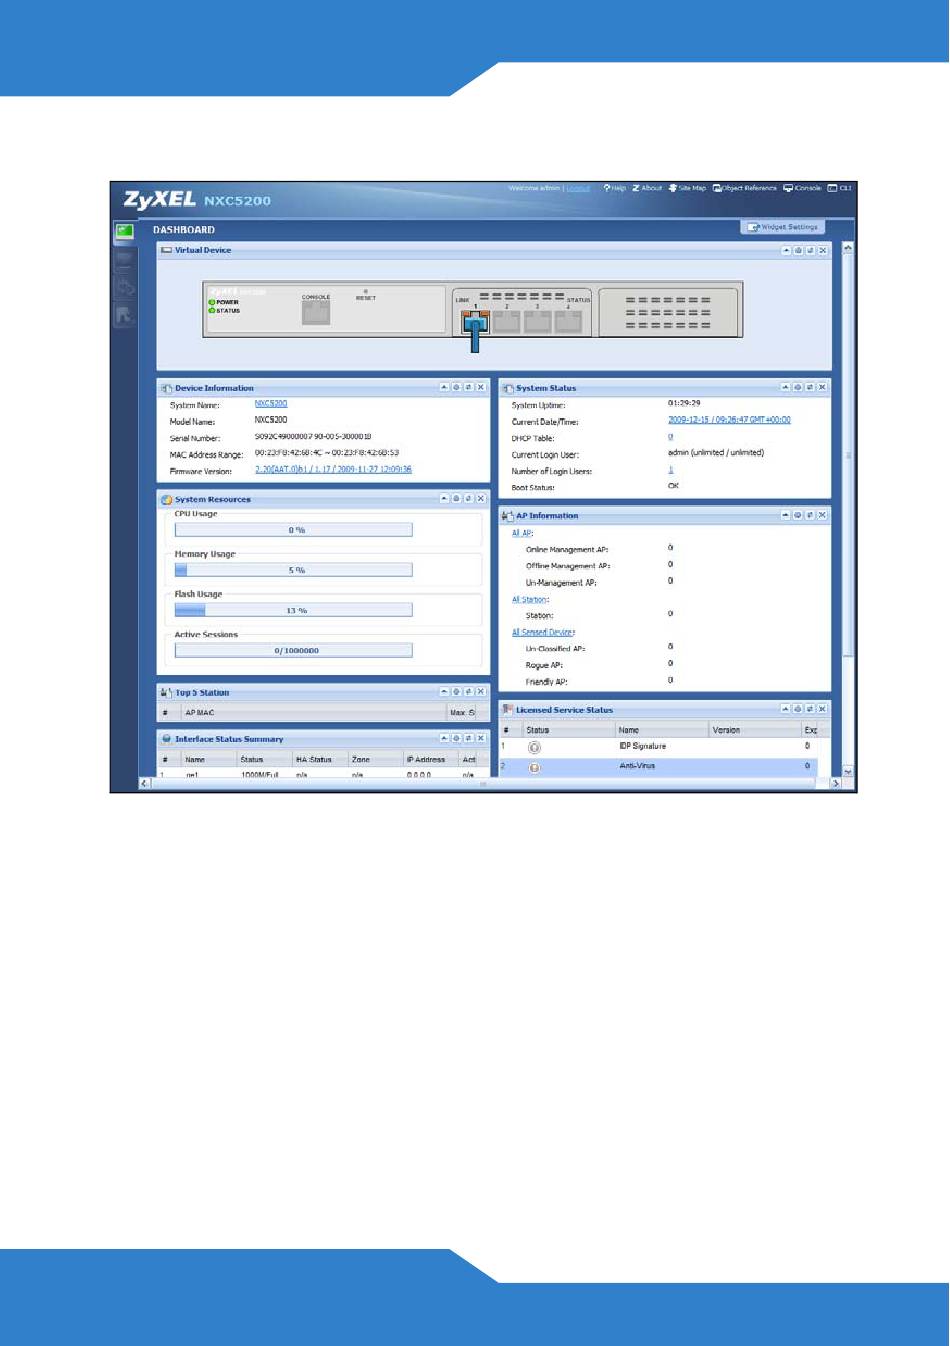Click the horizontal scrollbar right arrow
Image resolution: width=950 pixels, height=1346 pixels.
pyautogui.click(x=836, y=784)
